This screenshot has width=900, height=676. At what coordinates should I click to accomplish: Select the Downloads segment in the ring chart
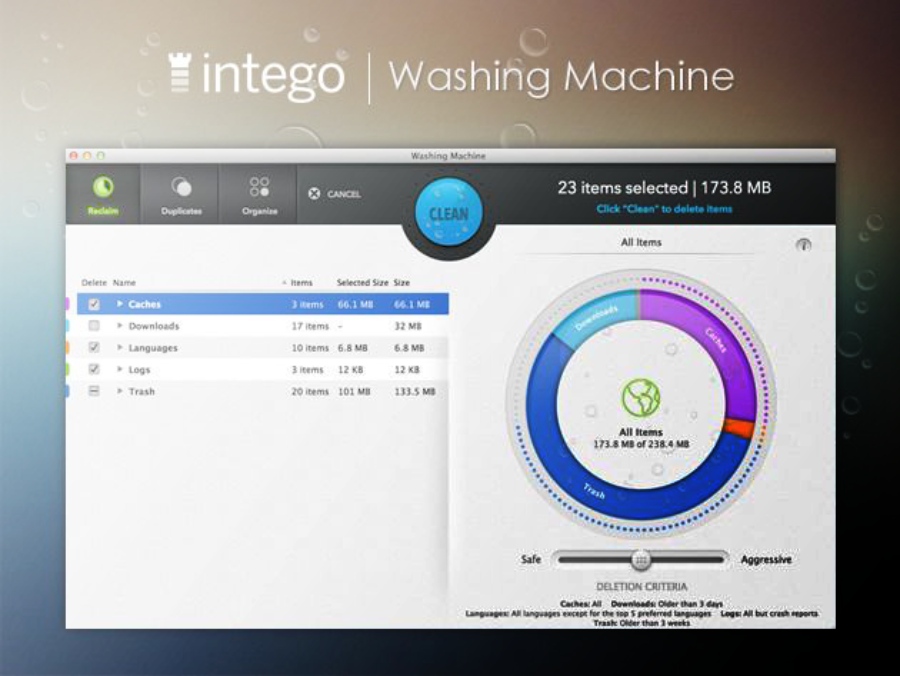(597, 317)
